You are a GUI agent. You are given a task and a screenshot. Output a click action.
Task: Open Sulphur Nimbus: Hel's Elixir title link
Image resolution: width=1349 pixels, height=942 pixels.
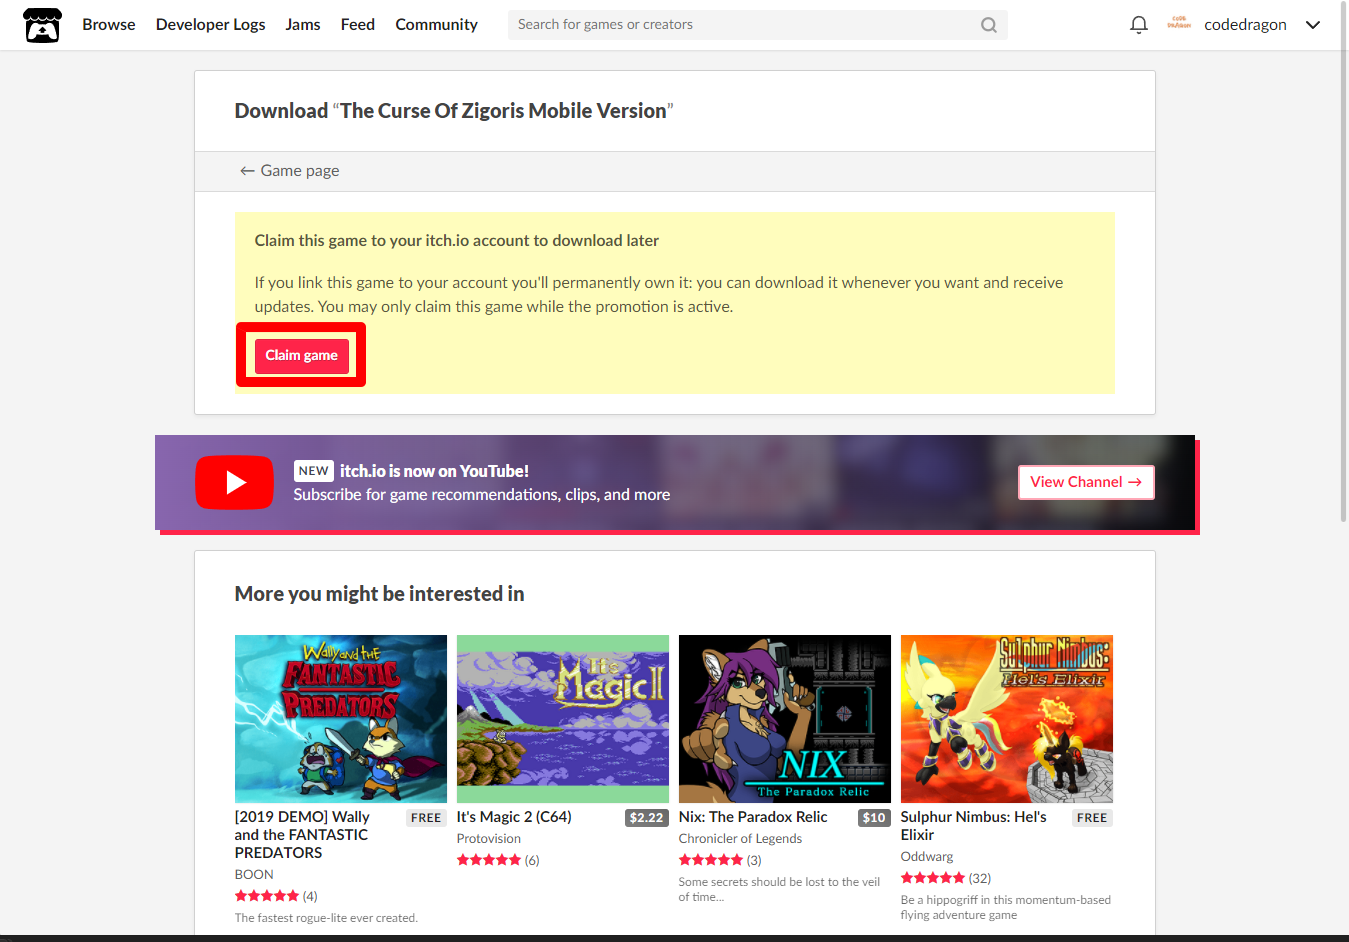[x=974, y=826]
